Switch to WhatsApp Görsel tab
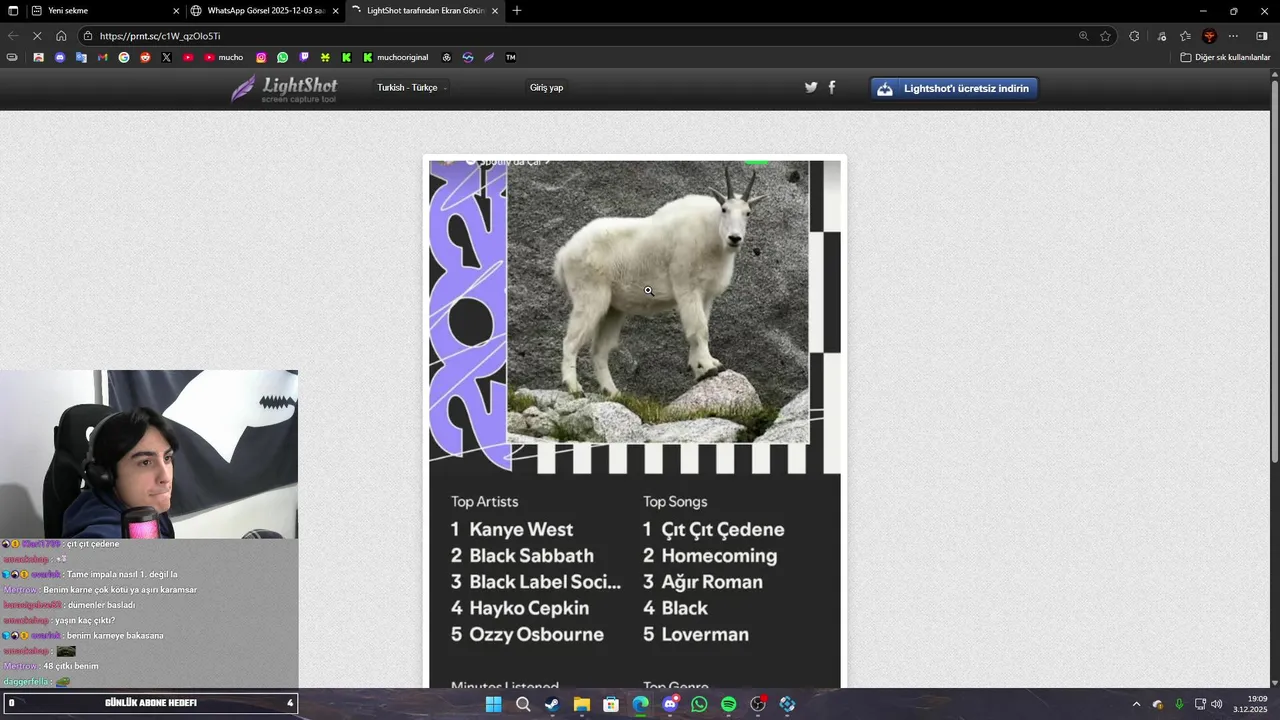 tap(266, 11)
